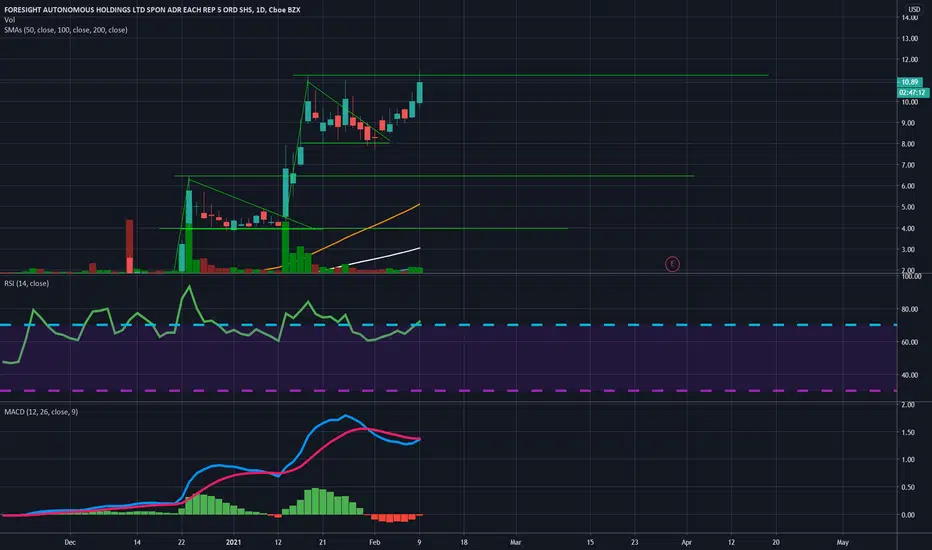Click the 2021 date label

pos(234,542)
